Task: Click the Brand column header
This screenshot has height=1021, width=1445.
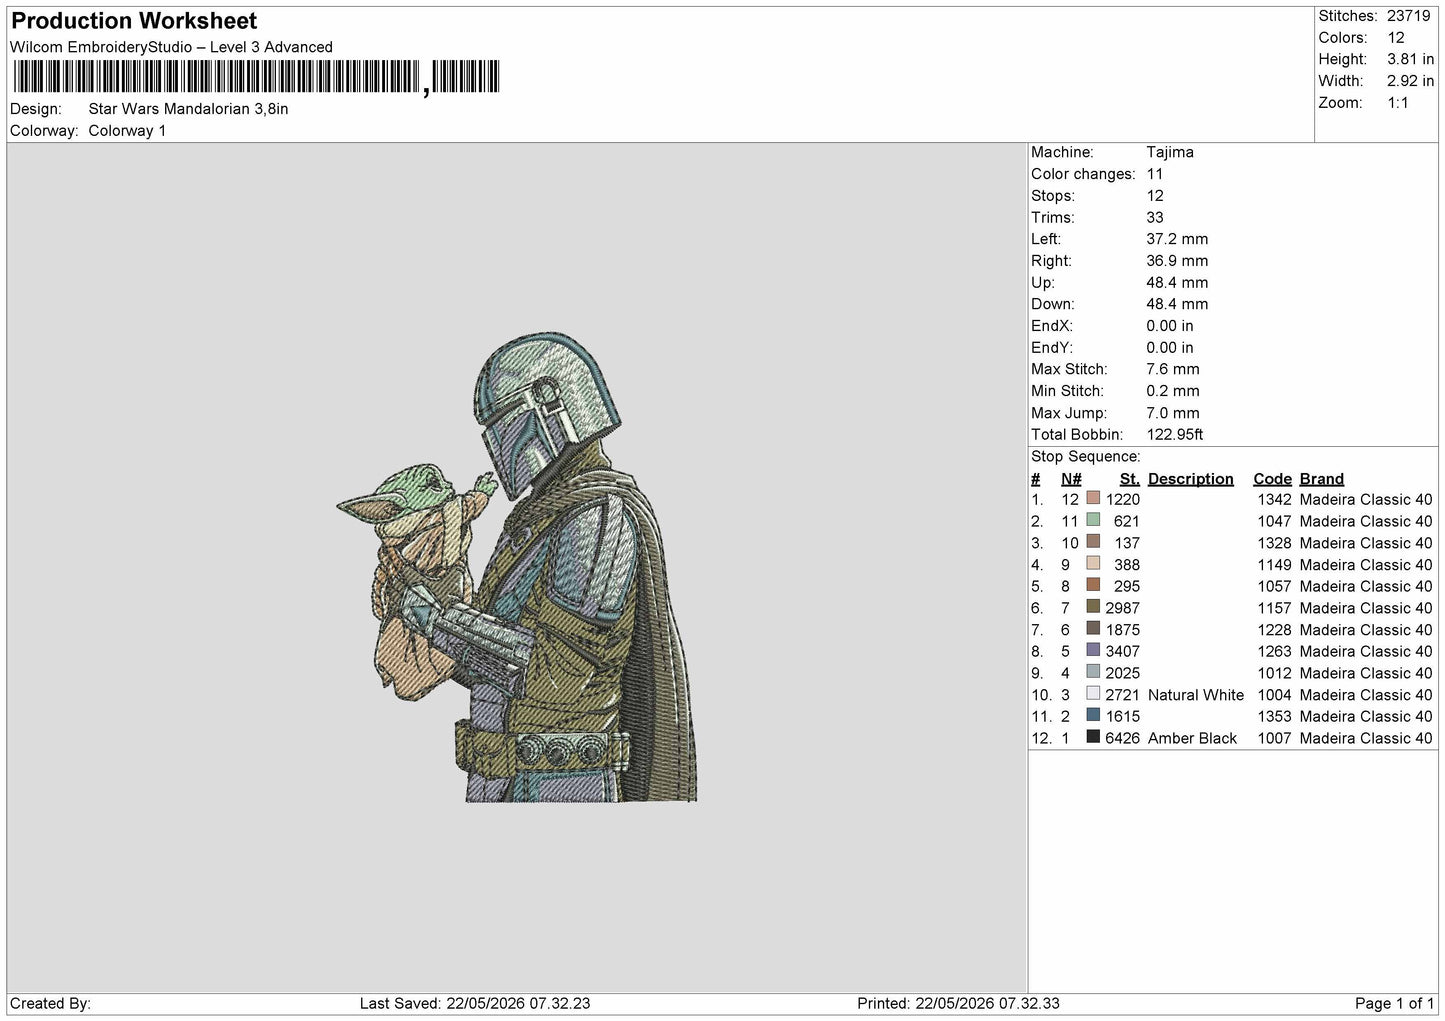Action: pyautogui.click(x=1322, y=479)
